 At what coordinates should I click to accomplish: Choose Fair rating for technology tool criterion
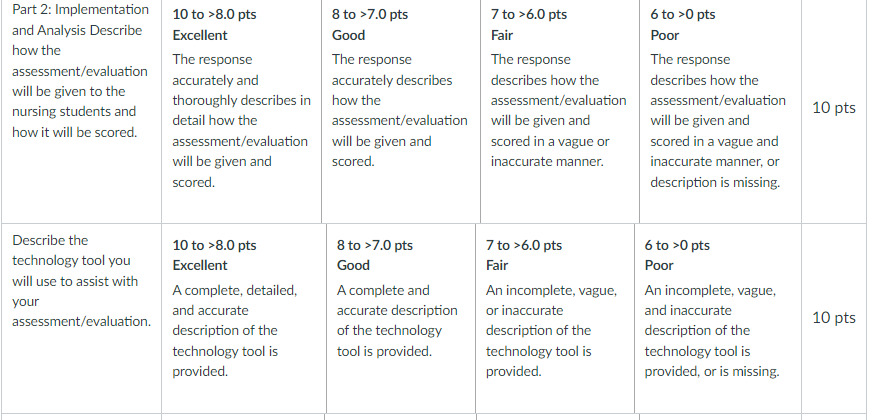555,318
